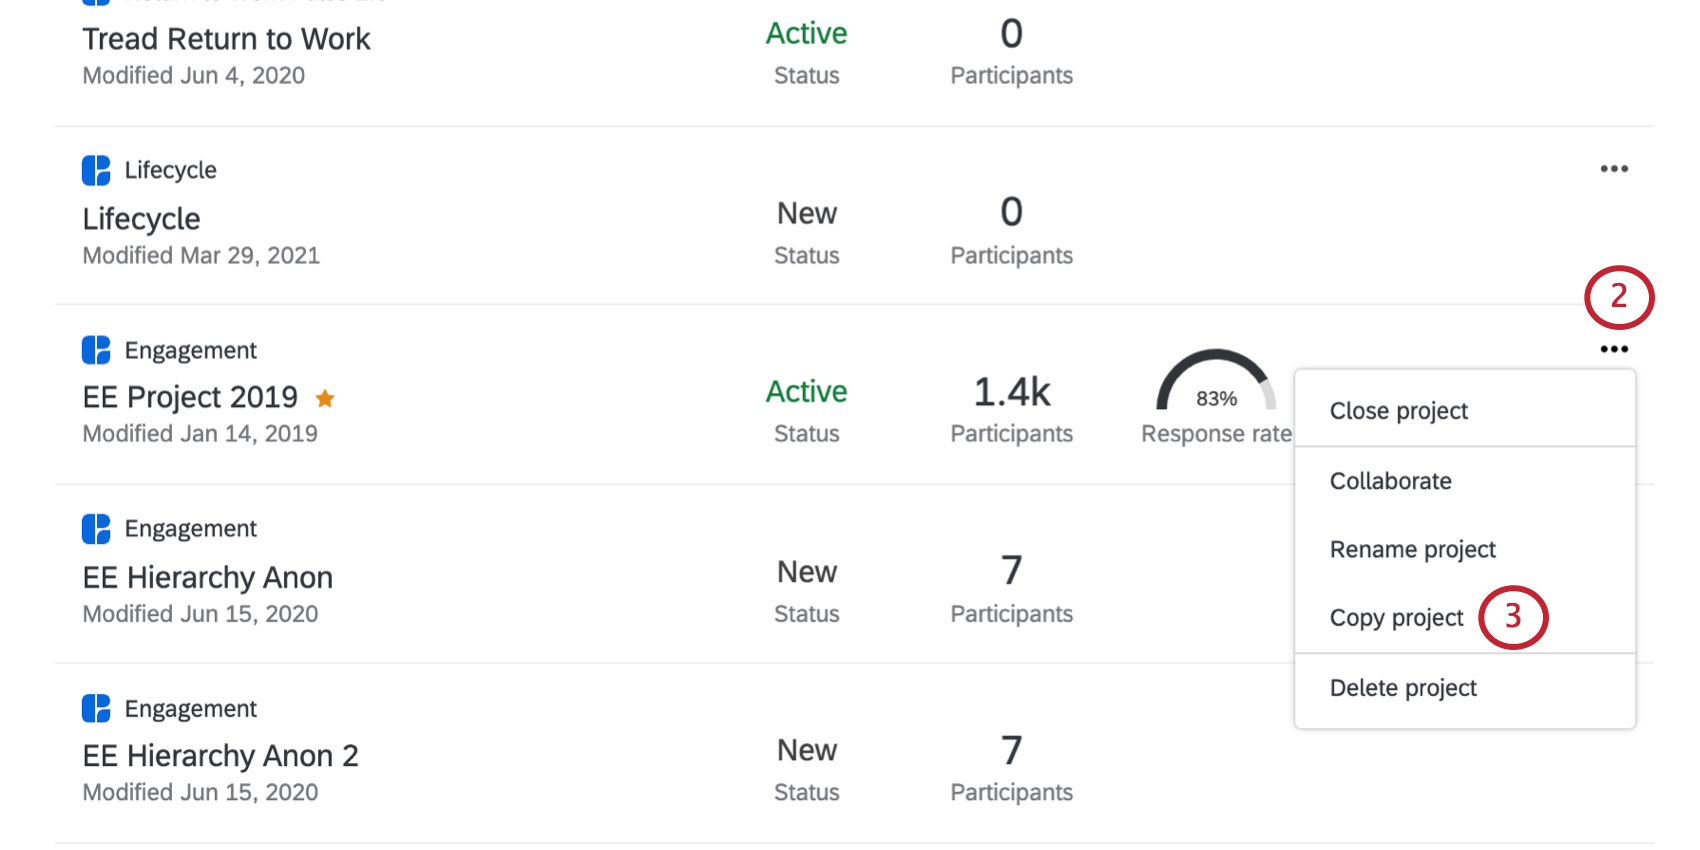The image size is (1700, 850).
Task: Click EE Project 2019 three-dot menu
Action: click(1614, 349)
